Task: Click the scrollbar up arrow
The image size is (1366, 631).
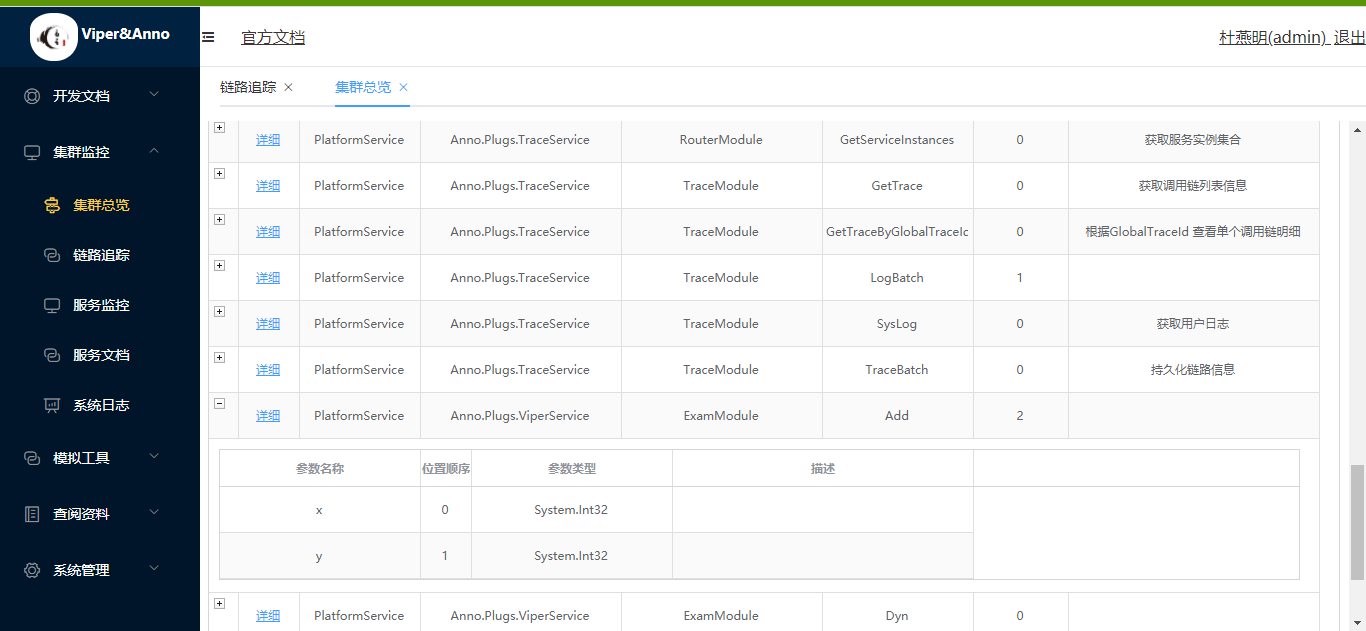Action: (1357, 129)
